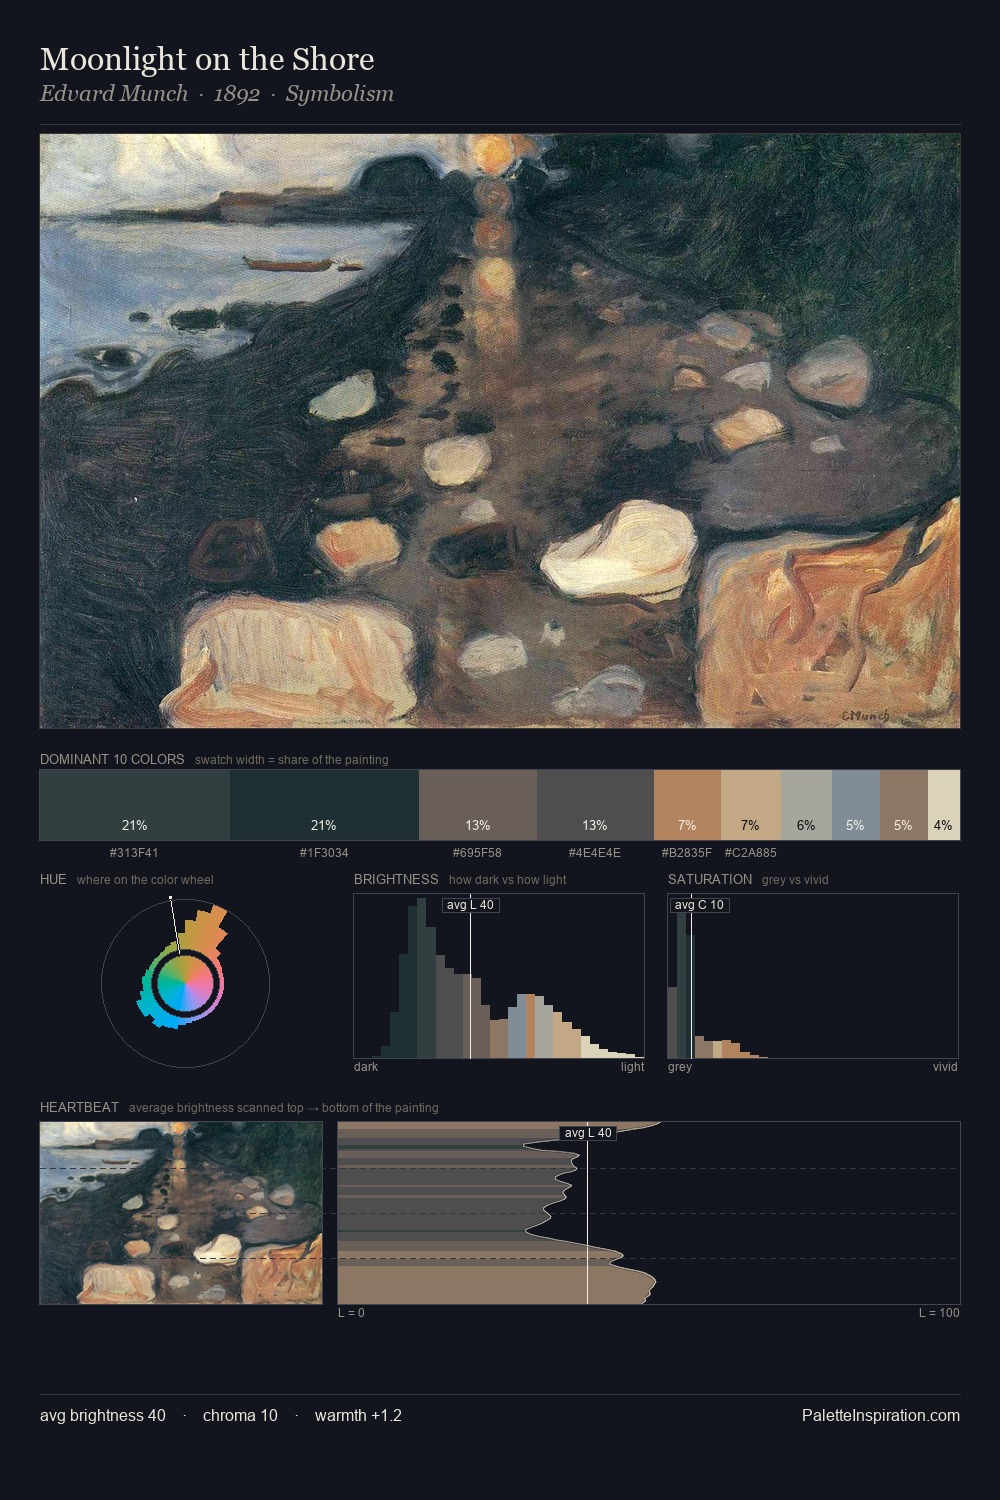Click the PaletteInspiration.com link
This screenshot has width=1000, height=1500.
pyautogui.click(x=881, y=1415)
